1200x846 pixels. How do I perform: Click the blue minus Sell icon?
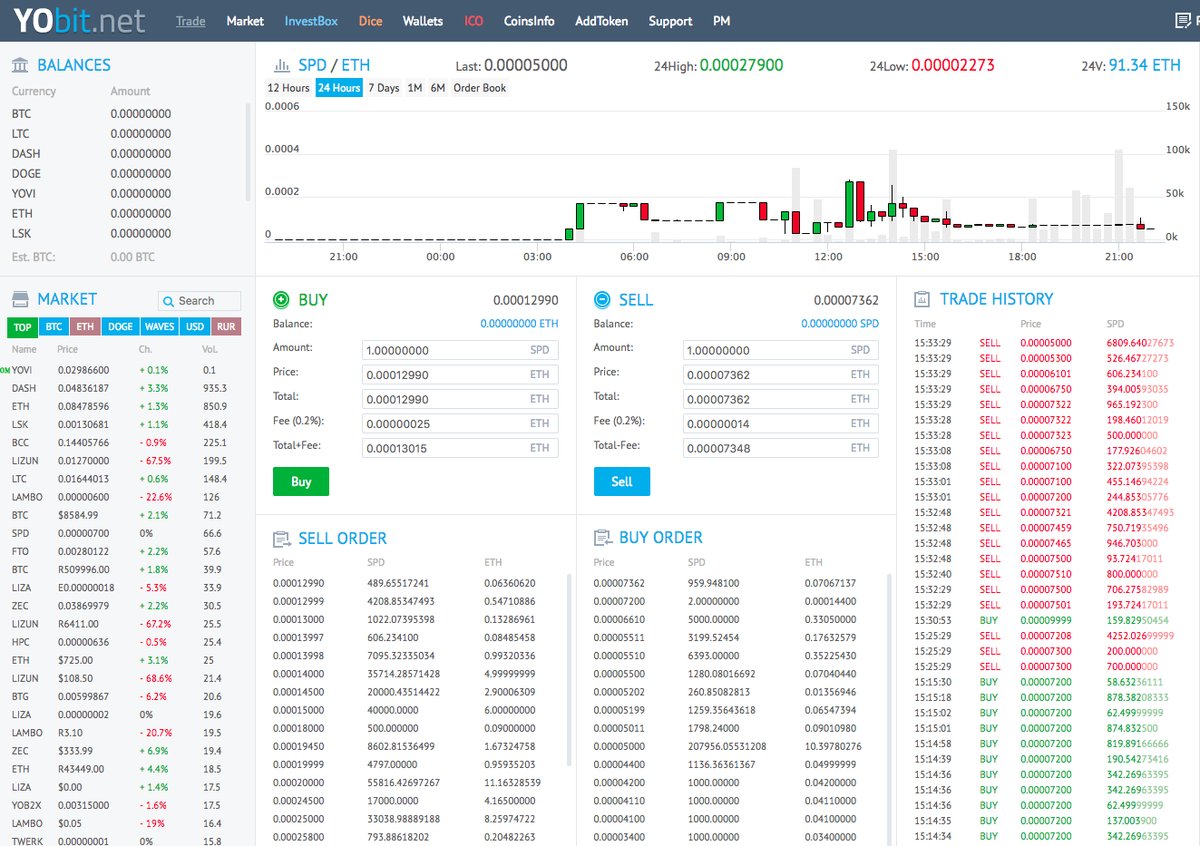coord(602,299)
